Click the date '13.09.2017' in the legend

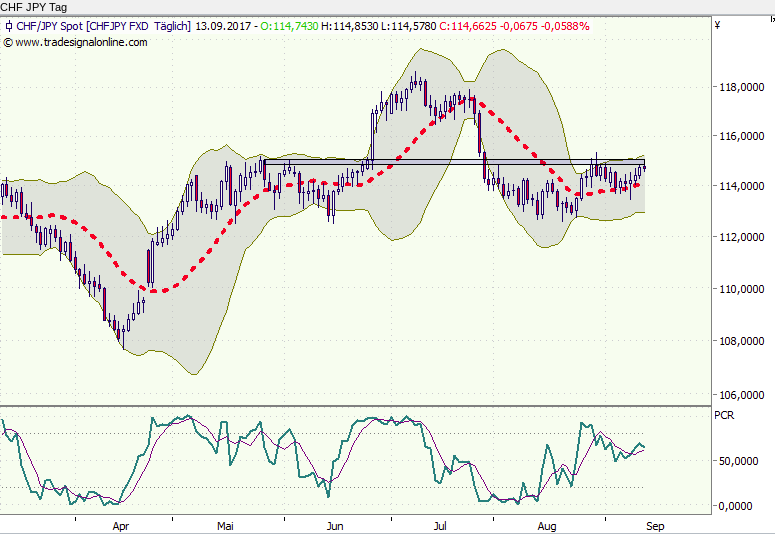(223, 26)
